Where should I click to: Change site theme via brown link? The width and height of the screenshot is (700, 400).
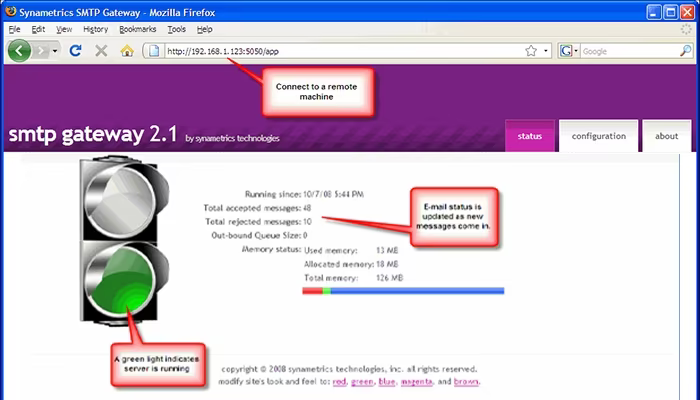(x=466, y=382)
